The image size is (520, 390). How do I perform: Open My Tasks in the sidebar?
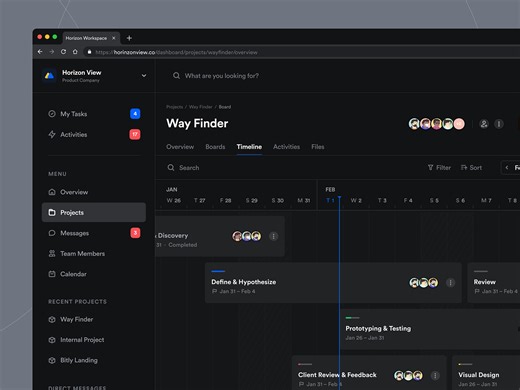click(74, 114)
